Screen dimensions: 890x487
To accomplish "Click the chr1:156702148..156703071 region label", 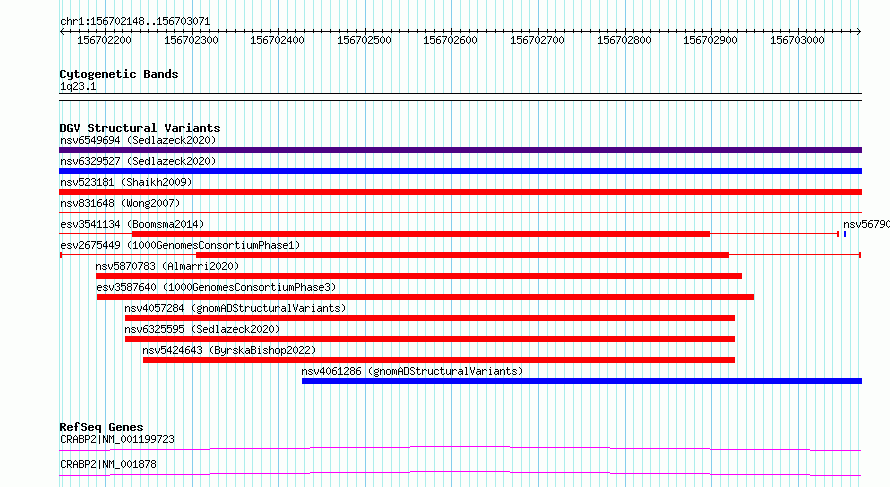I will tap(135, 22).
